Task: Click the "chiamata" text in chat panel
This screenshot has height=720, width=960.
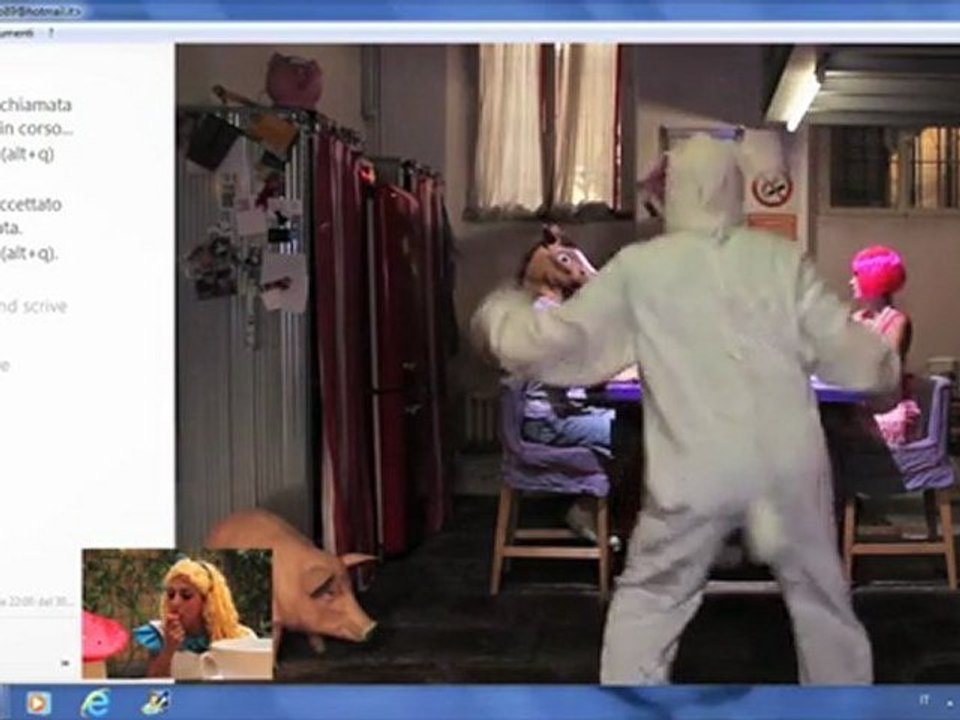Action: (x=36, y=105)
